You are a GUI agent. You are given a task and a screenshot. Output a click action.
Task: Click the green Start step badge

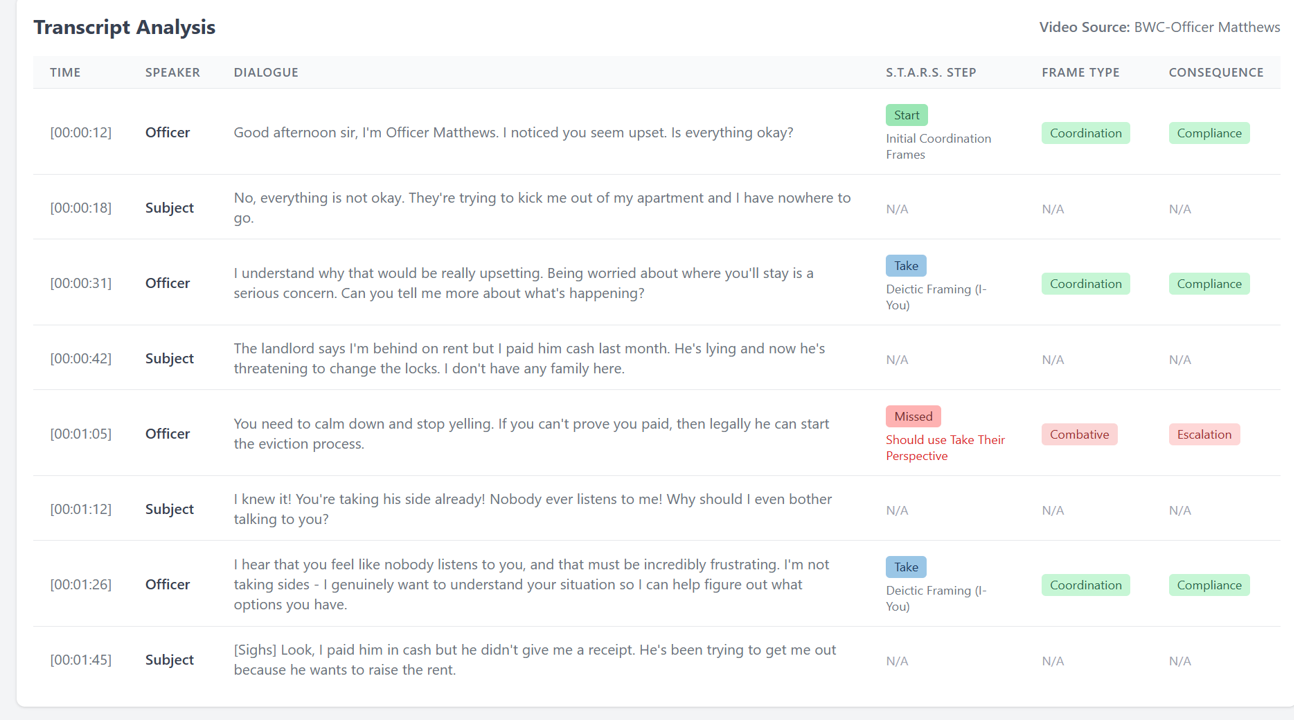(906, 115)
